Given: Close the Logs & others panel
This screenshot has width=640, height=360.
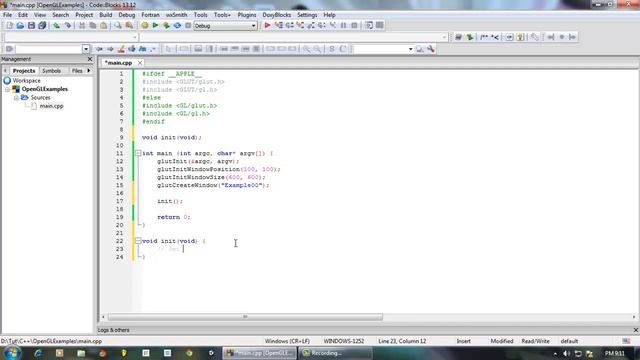Looking at the screenshot, I should (636, 330).
